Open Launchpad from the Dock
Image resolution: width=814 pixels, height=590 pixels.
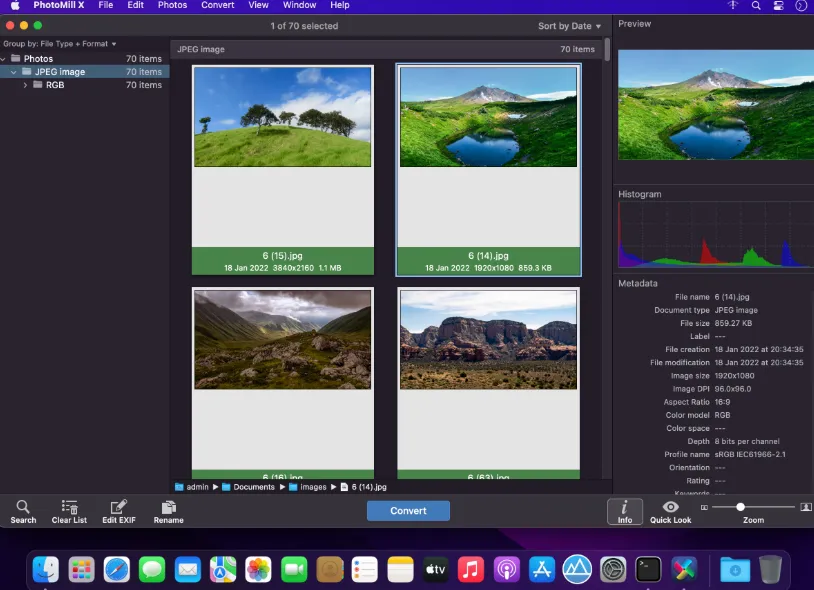point(82,569)
